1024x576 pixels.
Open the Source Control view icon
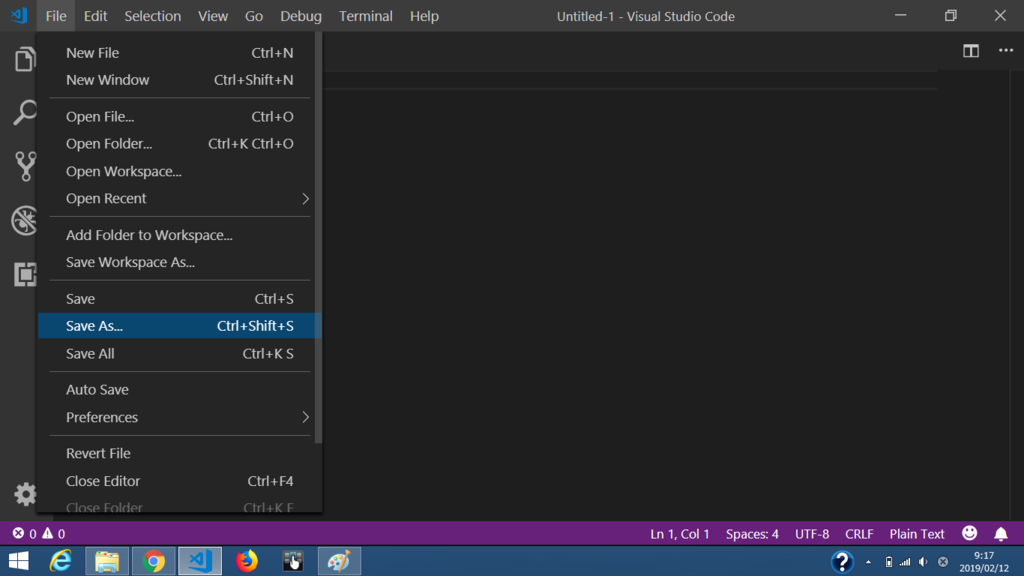point(25,166)
